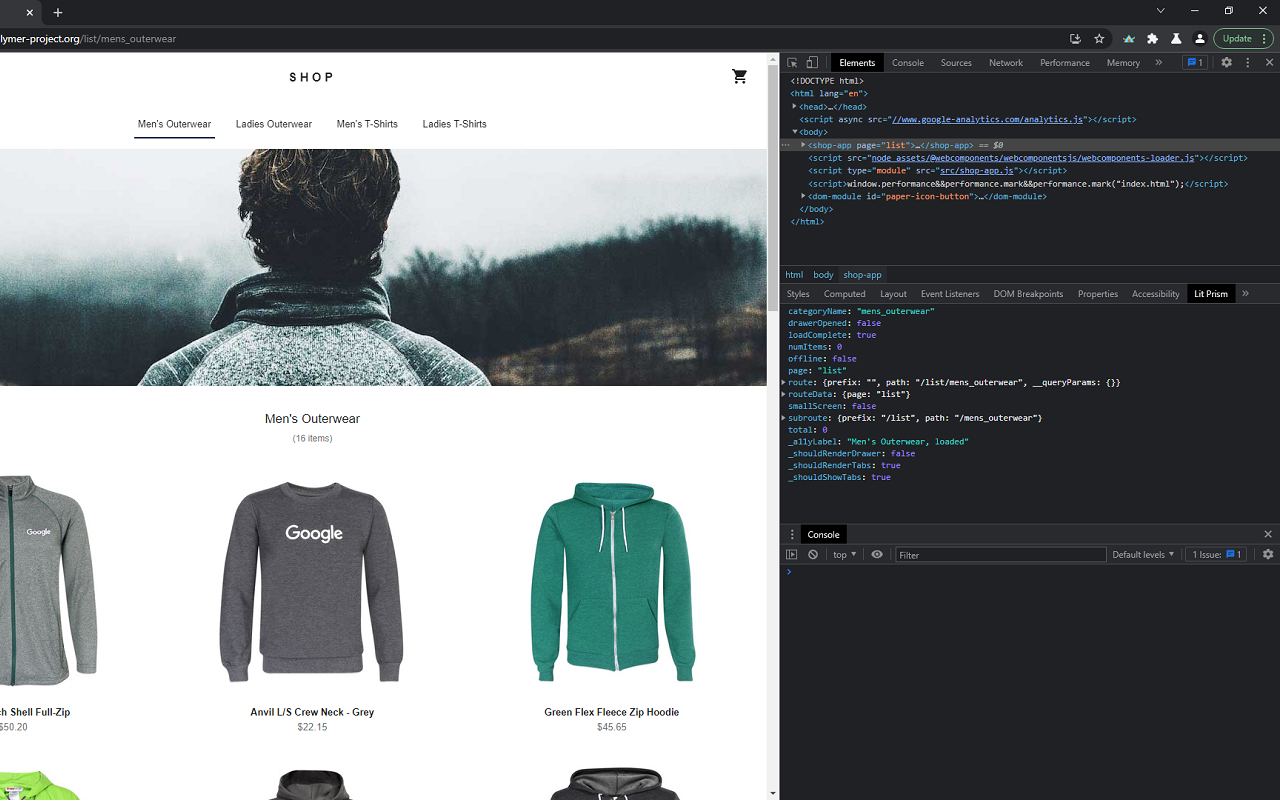Select the Ladies T-Shirts category tab

tap(455, 124)
